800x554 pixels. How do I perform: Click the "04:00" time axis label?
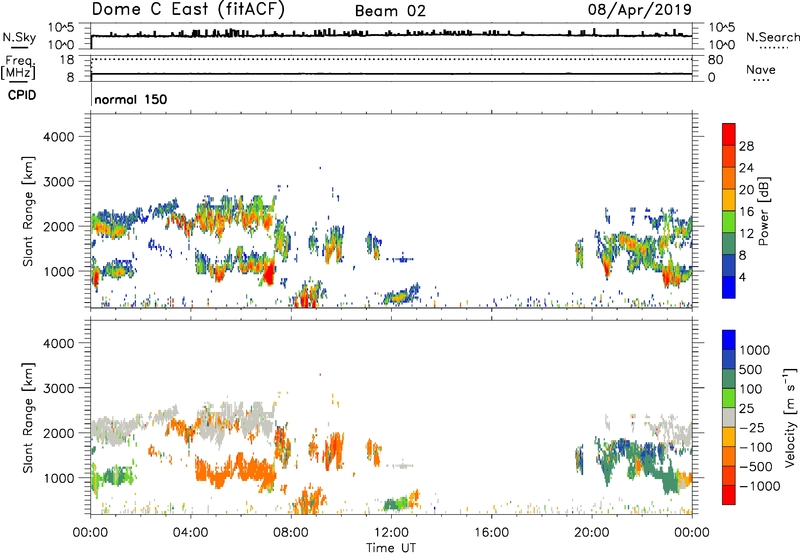pyautogui.click(x=190, y=533)
